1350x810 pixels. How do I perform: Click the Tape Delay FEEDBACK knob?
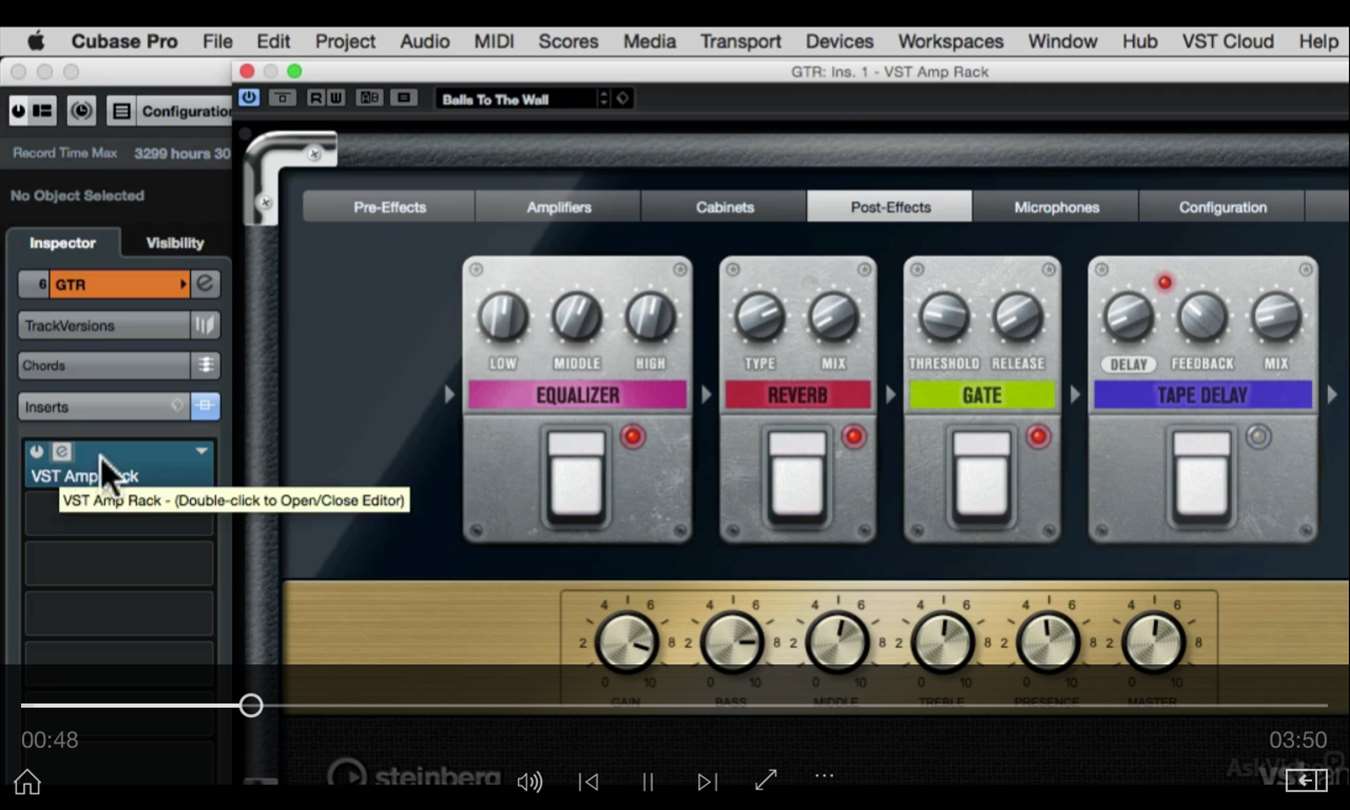[1202, 318]
